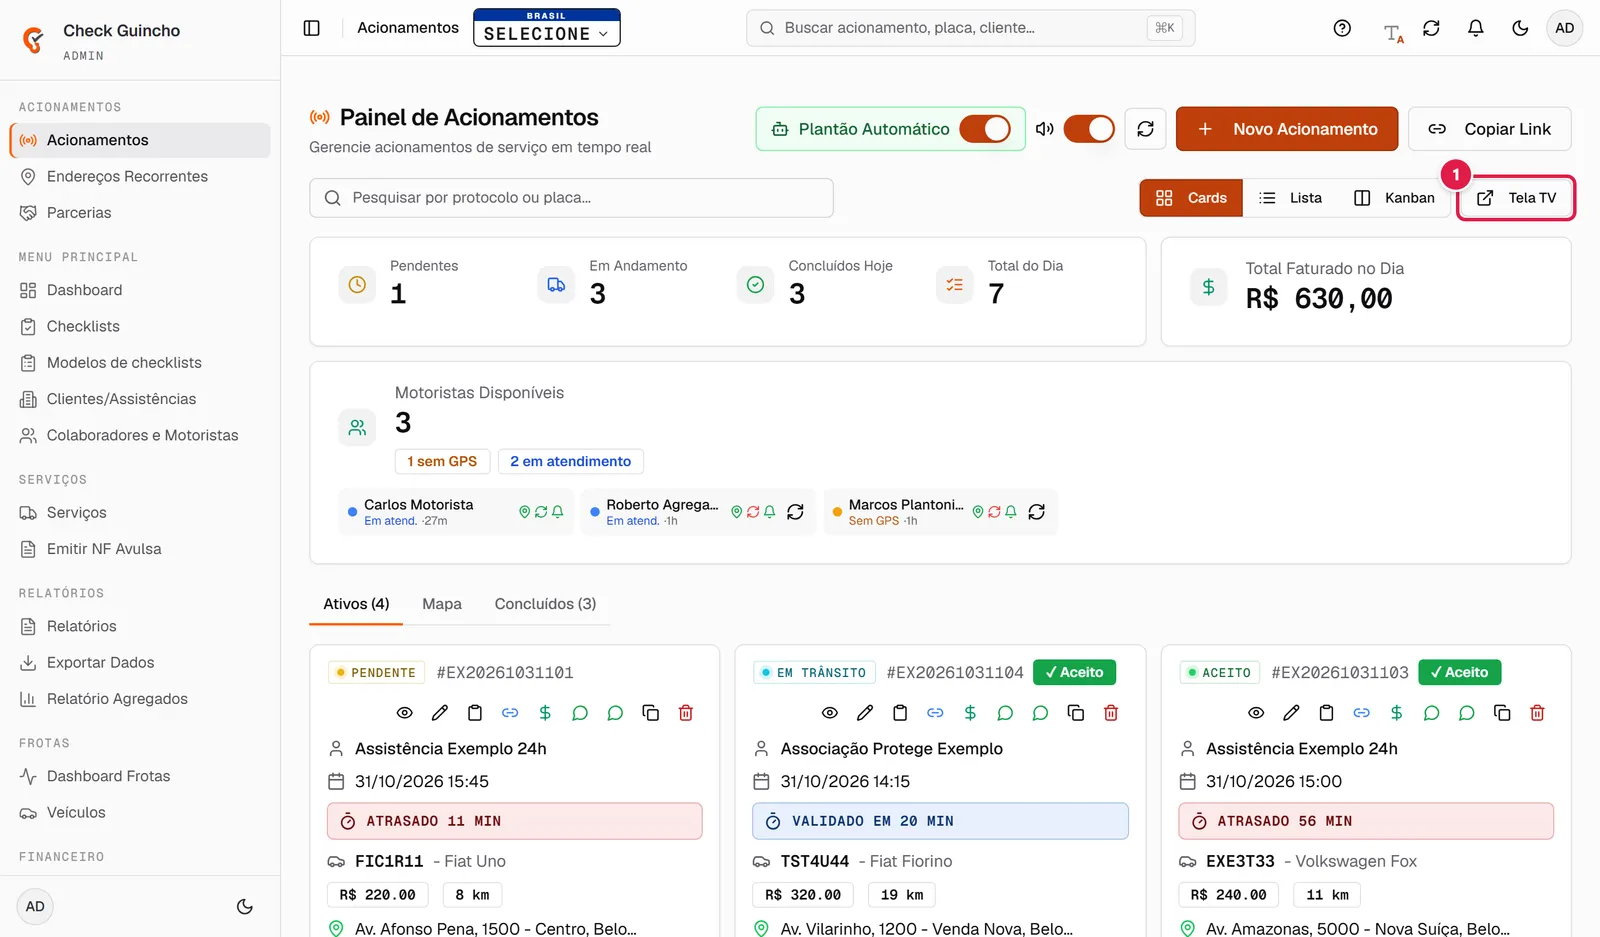This screenshot has height=937, width=1600.
Task: Refresh Roberto Agrega driver status
Action: 795,512
